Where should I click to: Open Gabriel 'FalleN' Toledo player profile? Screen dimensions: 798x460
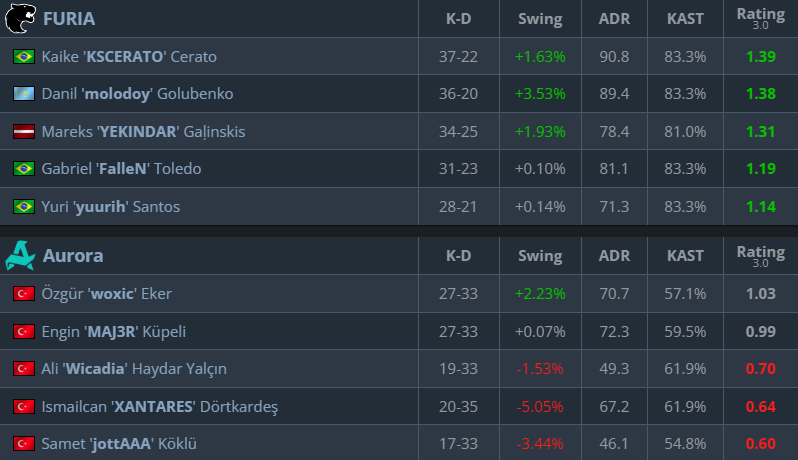click(121, 169)
